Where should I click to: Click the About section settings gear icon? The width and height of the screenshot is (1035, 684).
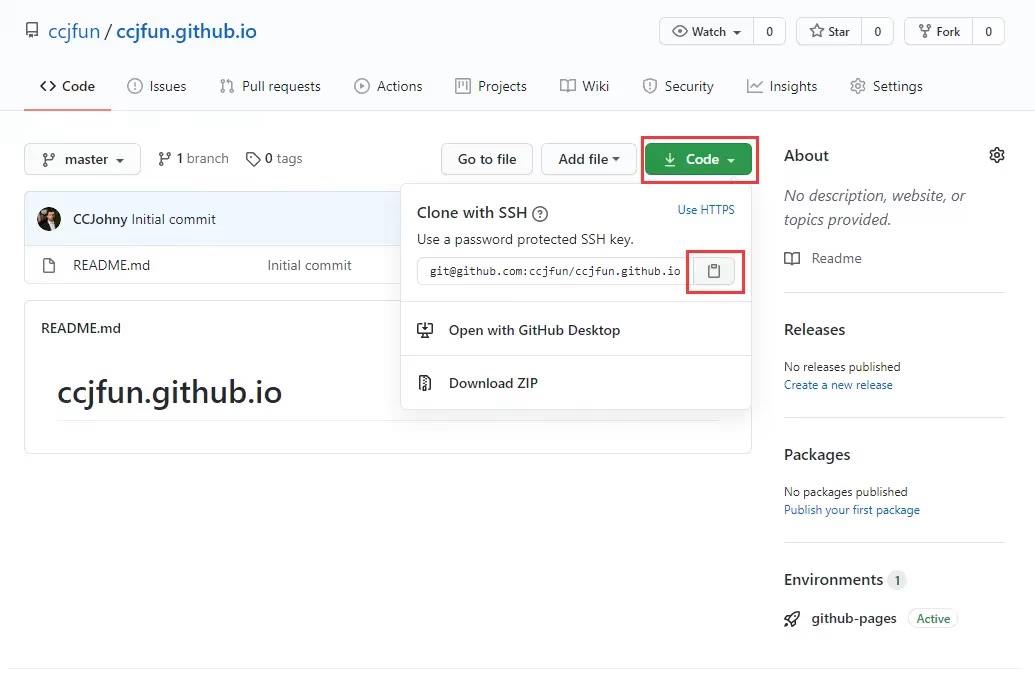point(996,155)
